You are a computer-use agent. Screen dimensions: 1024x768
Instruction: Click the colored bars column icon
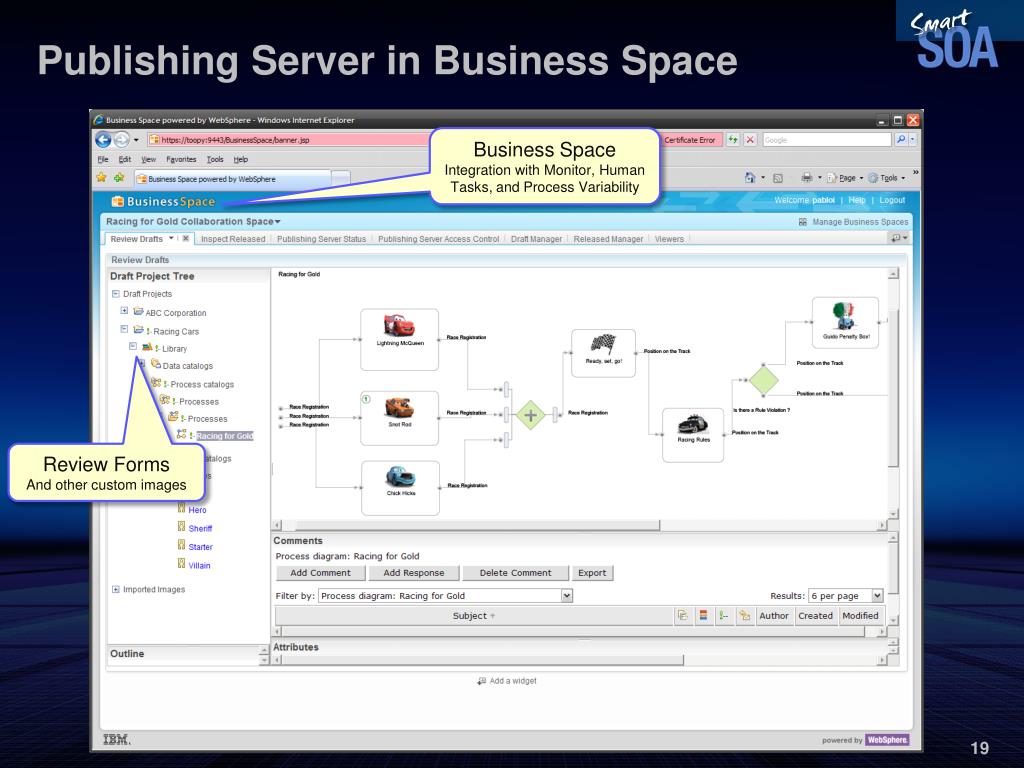703,615
